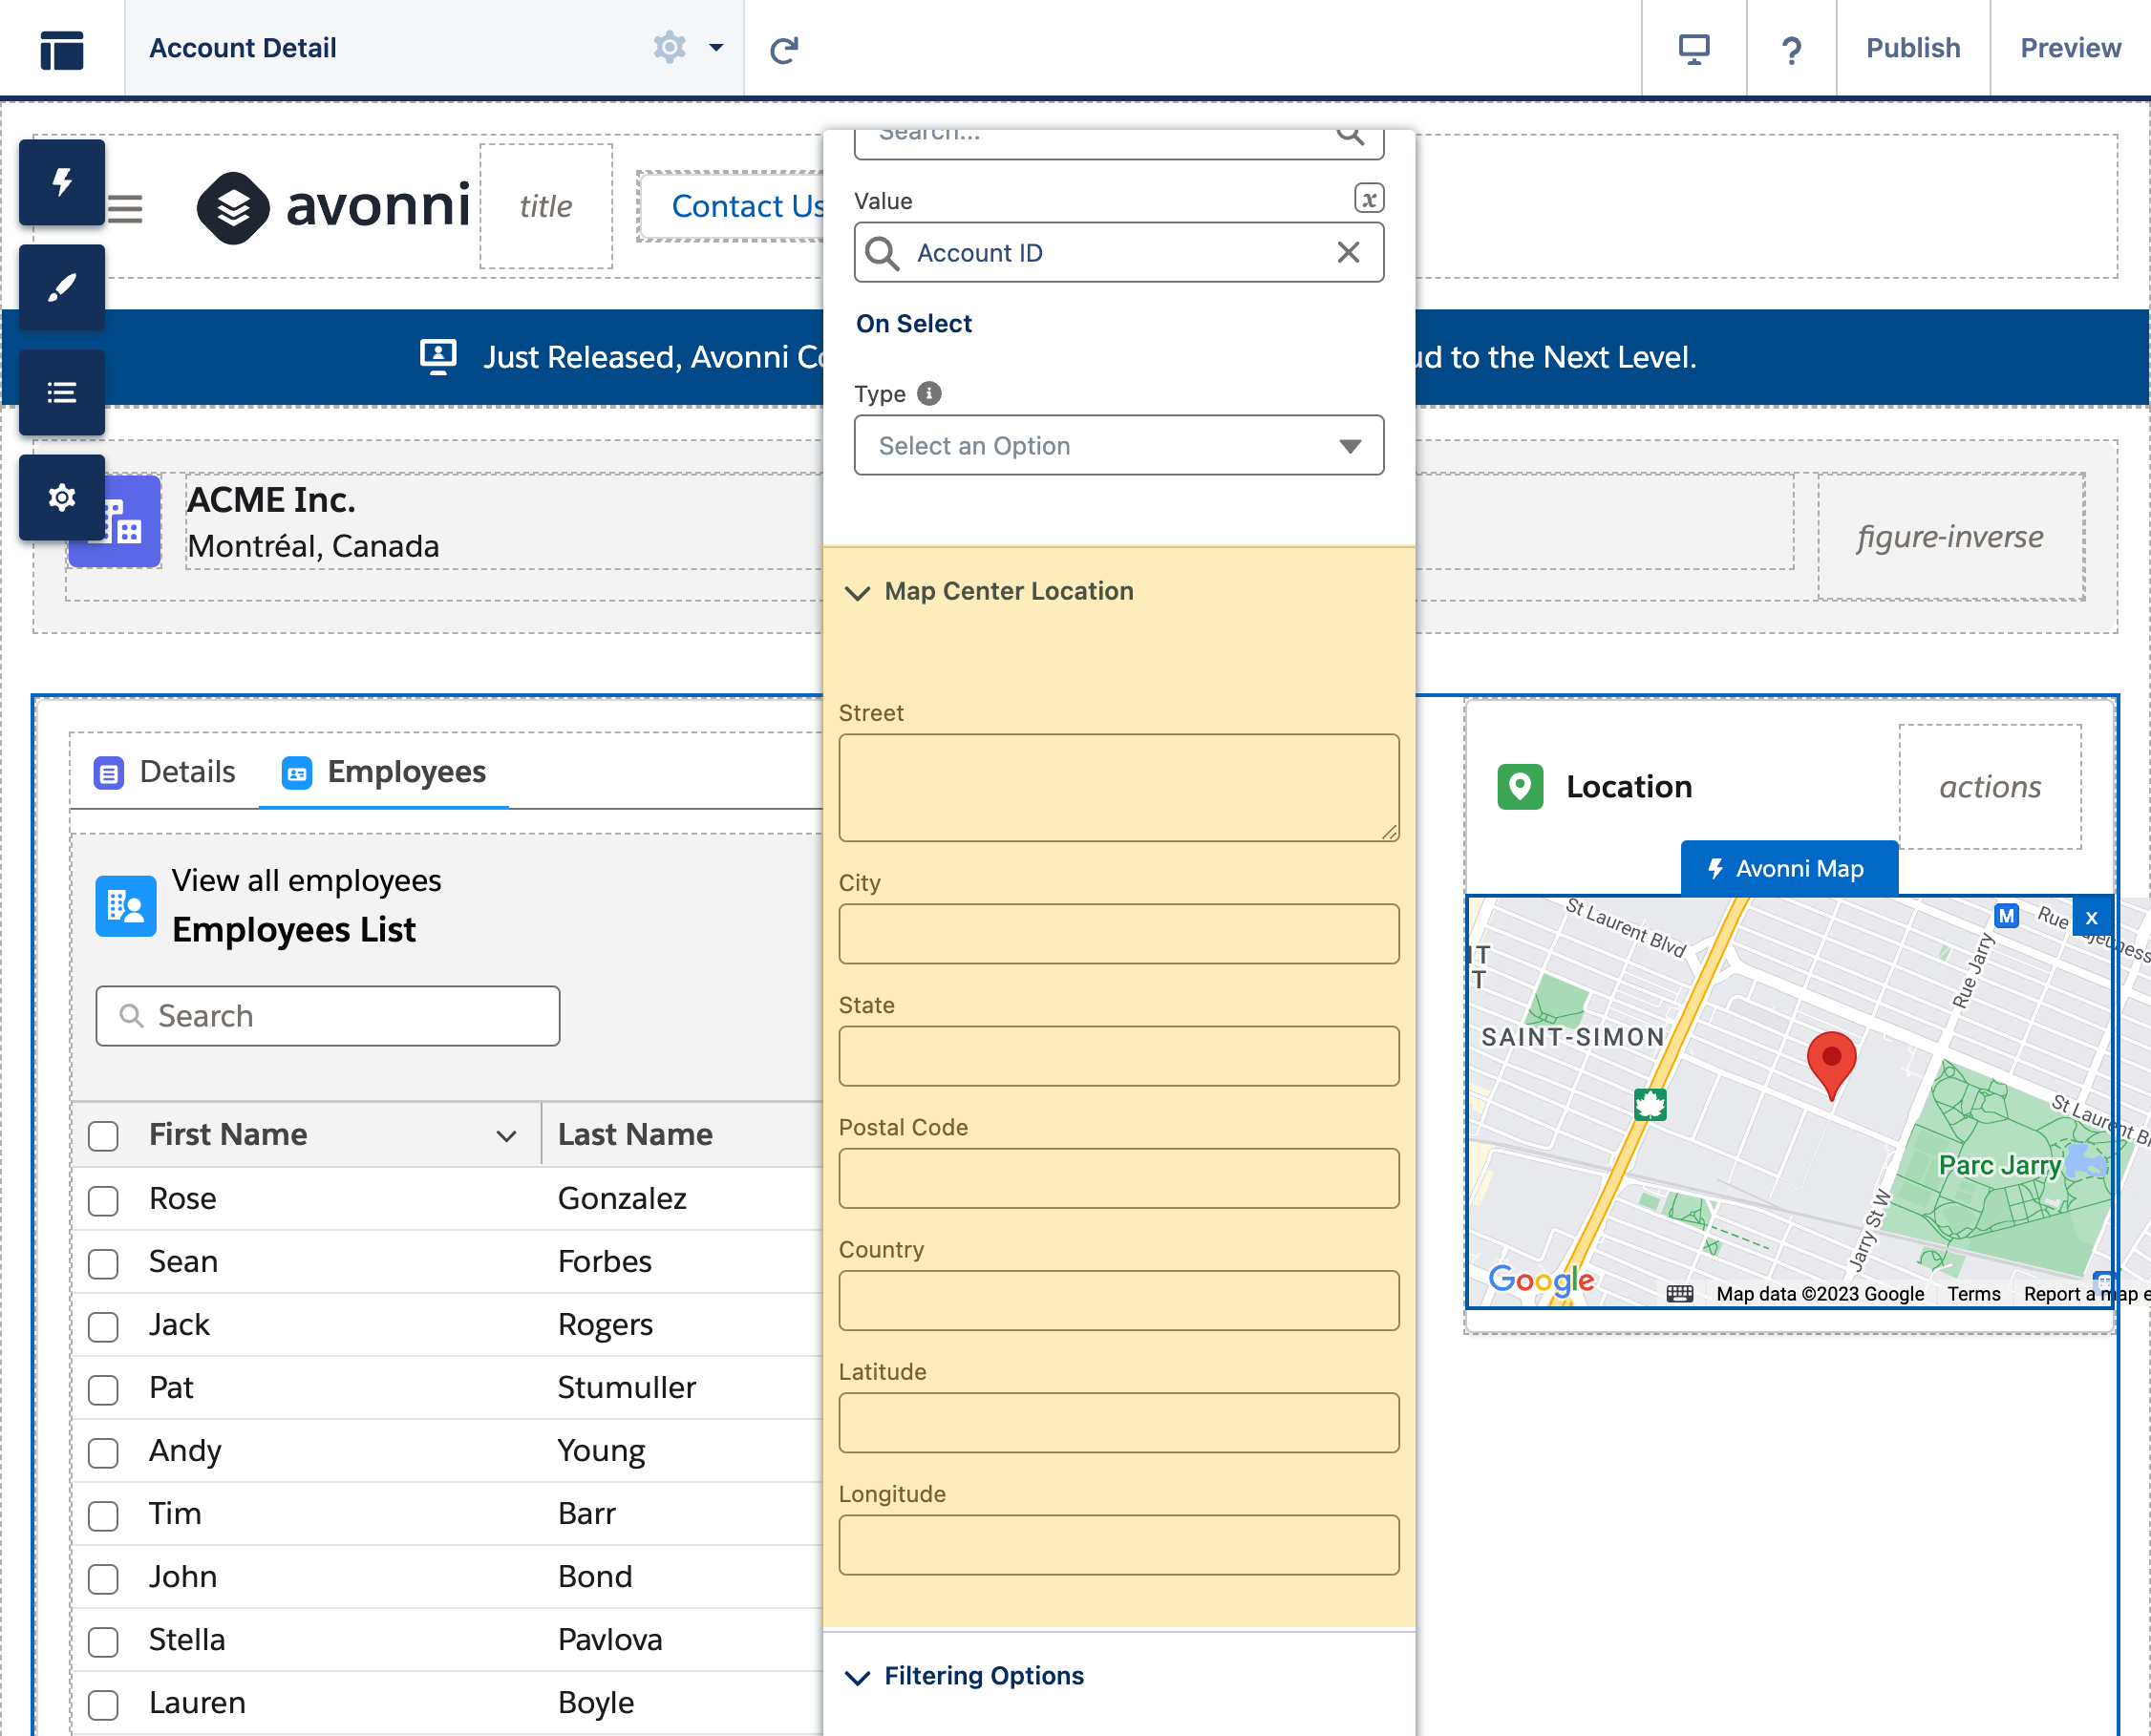Select the Jack Rogers row checkbox

coord(103,1326)
